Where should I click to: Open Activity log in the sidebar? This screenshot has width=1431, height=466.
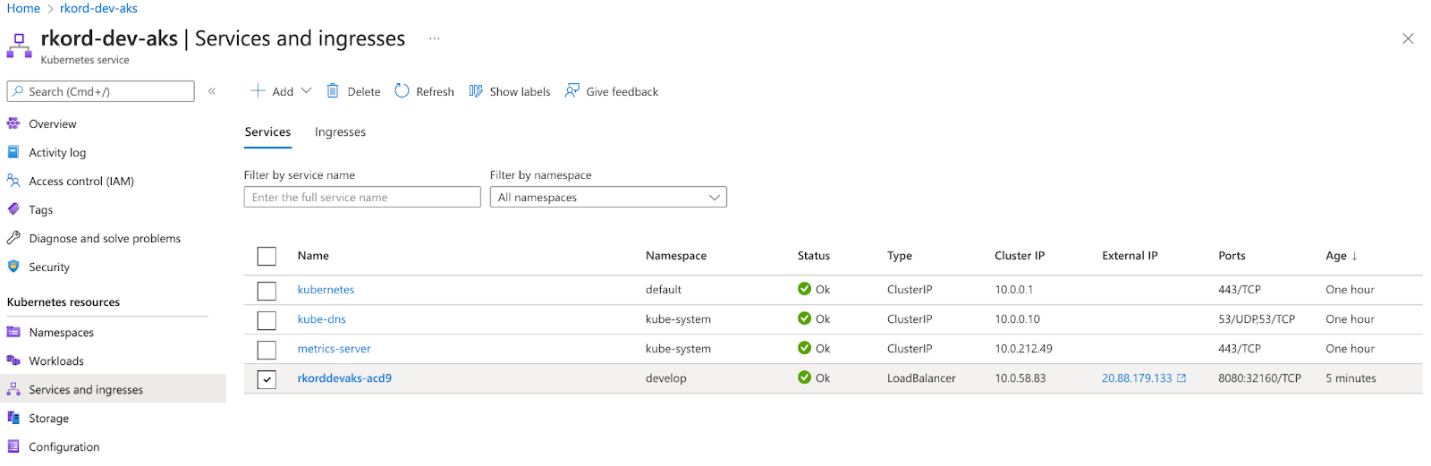(57, 153)
